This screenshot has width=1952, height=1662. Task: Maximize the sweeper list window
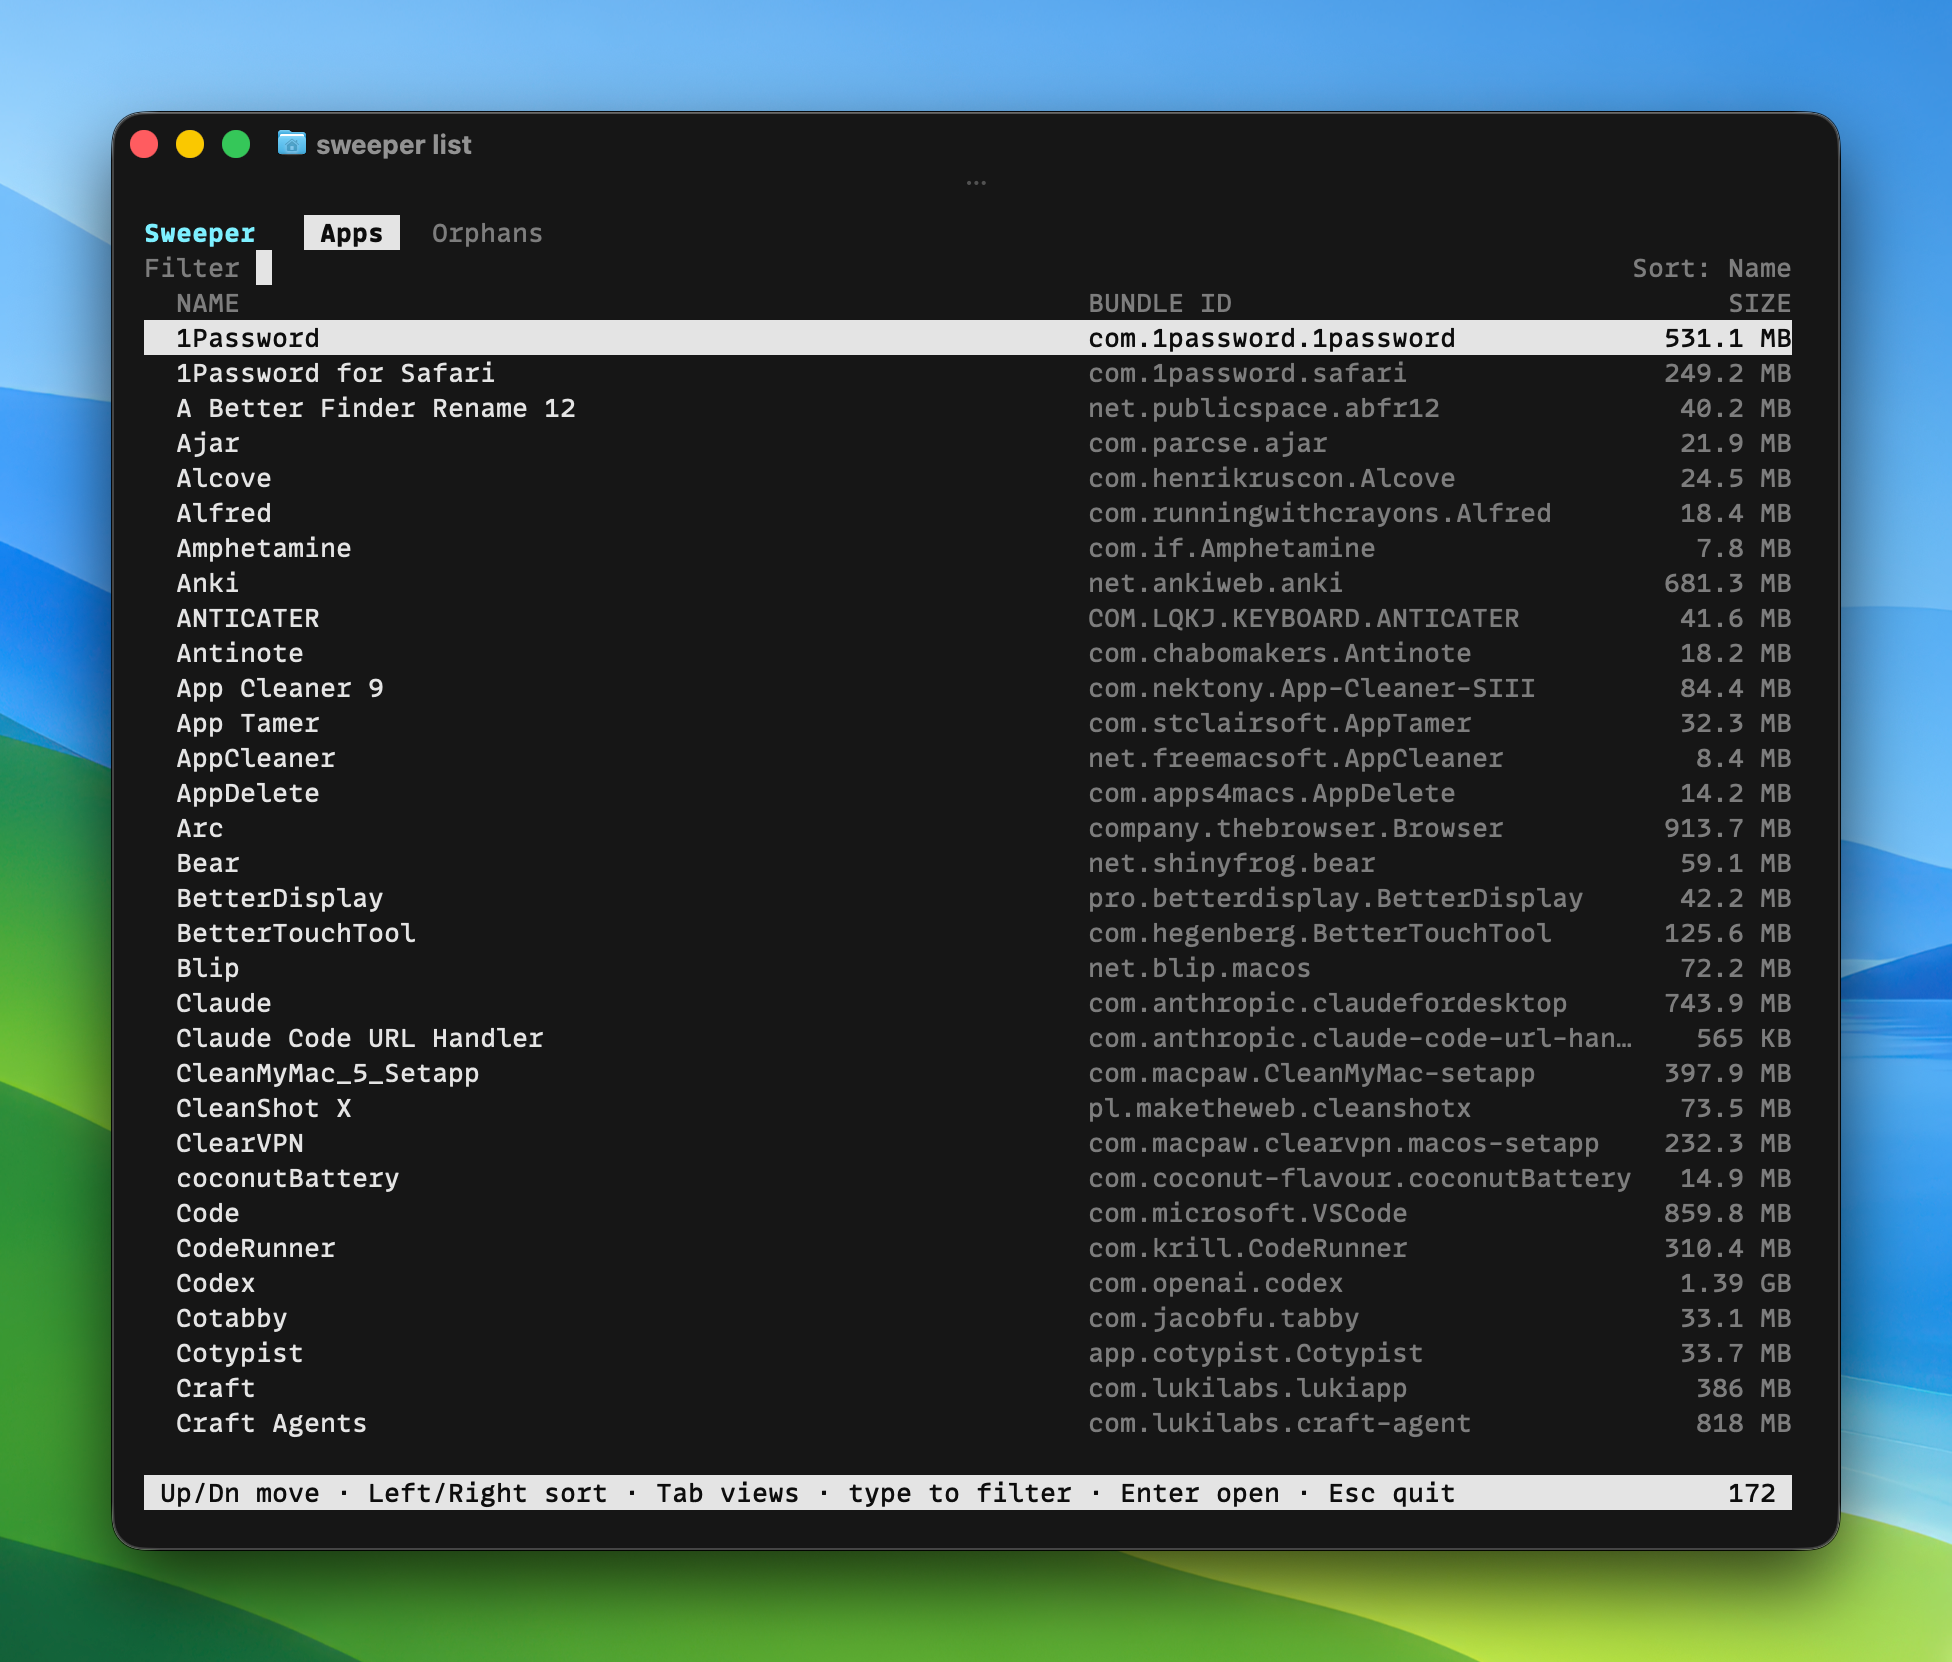click(x=236, y=145)
